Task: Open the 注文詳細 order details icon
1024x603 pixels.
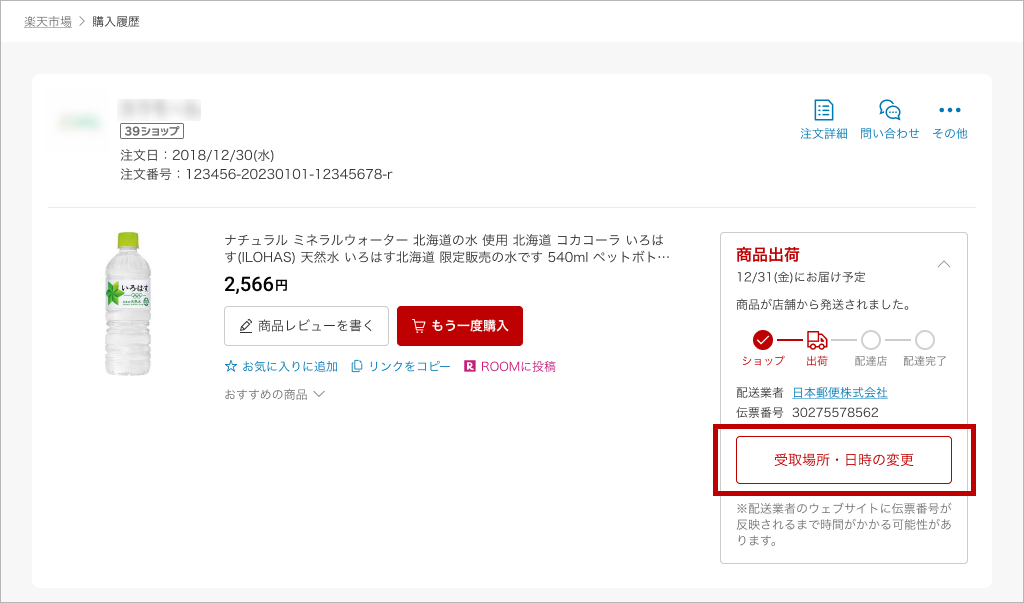Action: 823,110
